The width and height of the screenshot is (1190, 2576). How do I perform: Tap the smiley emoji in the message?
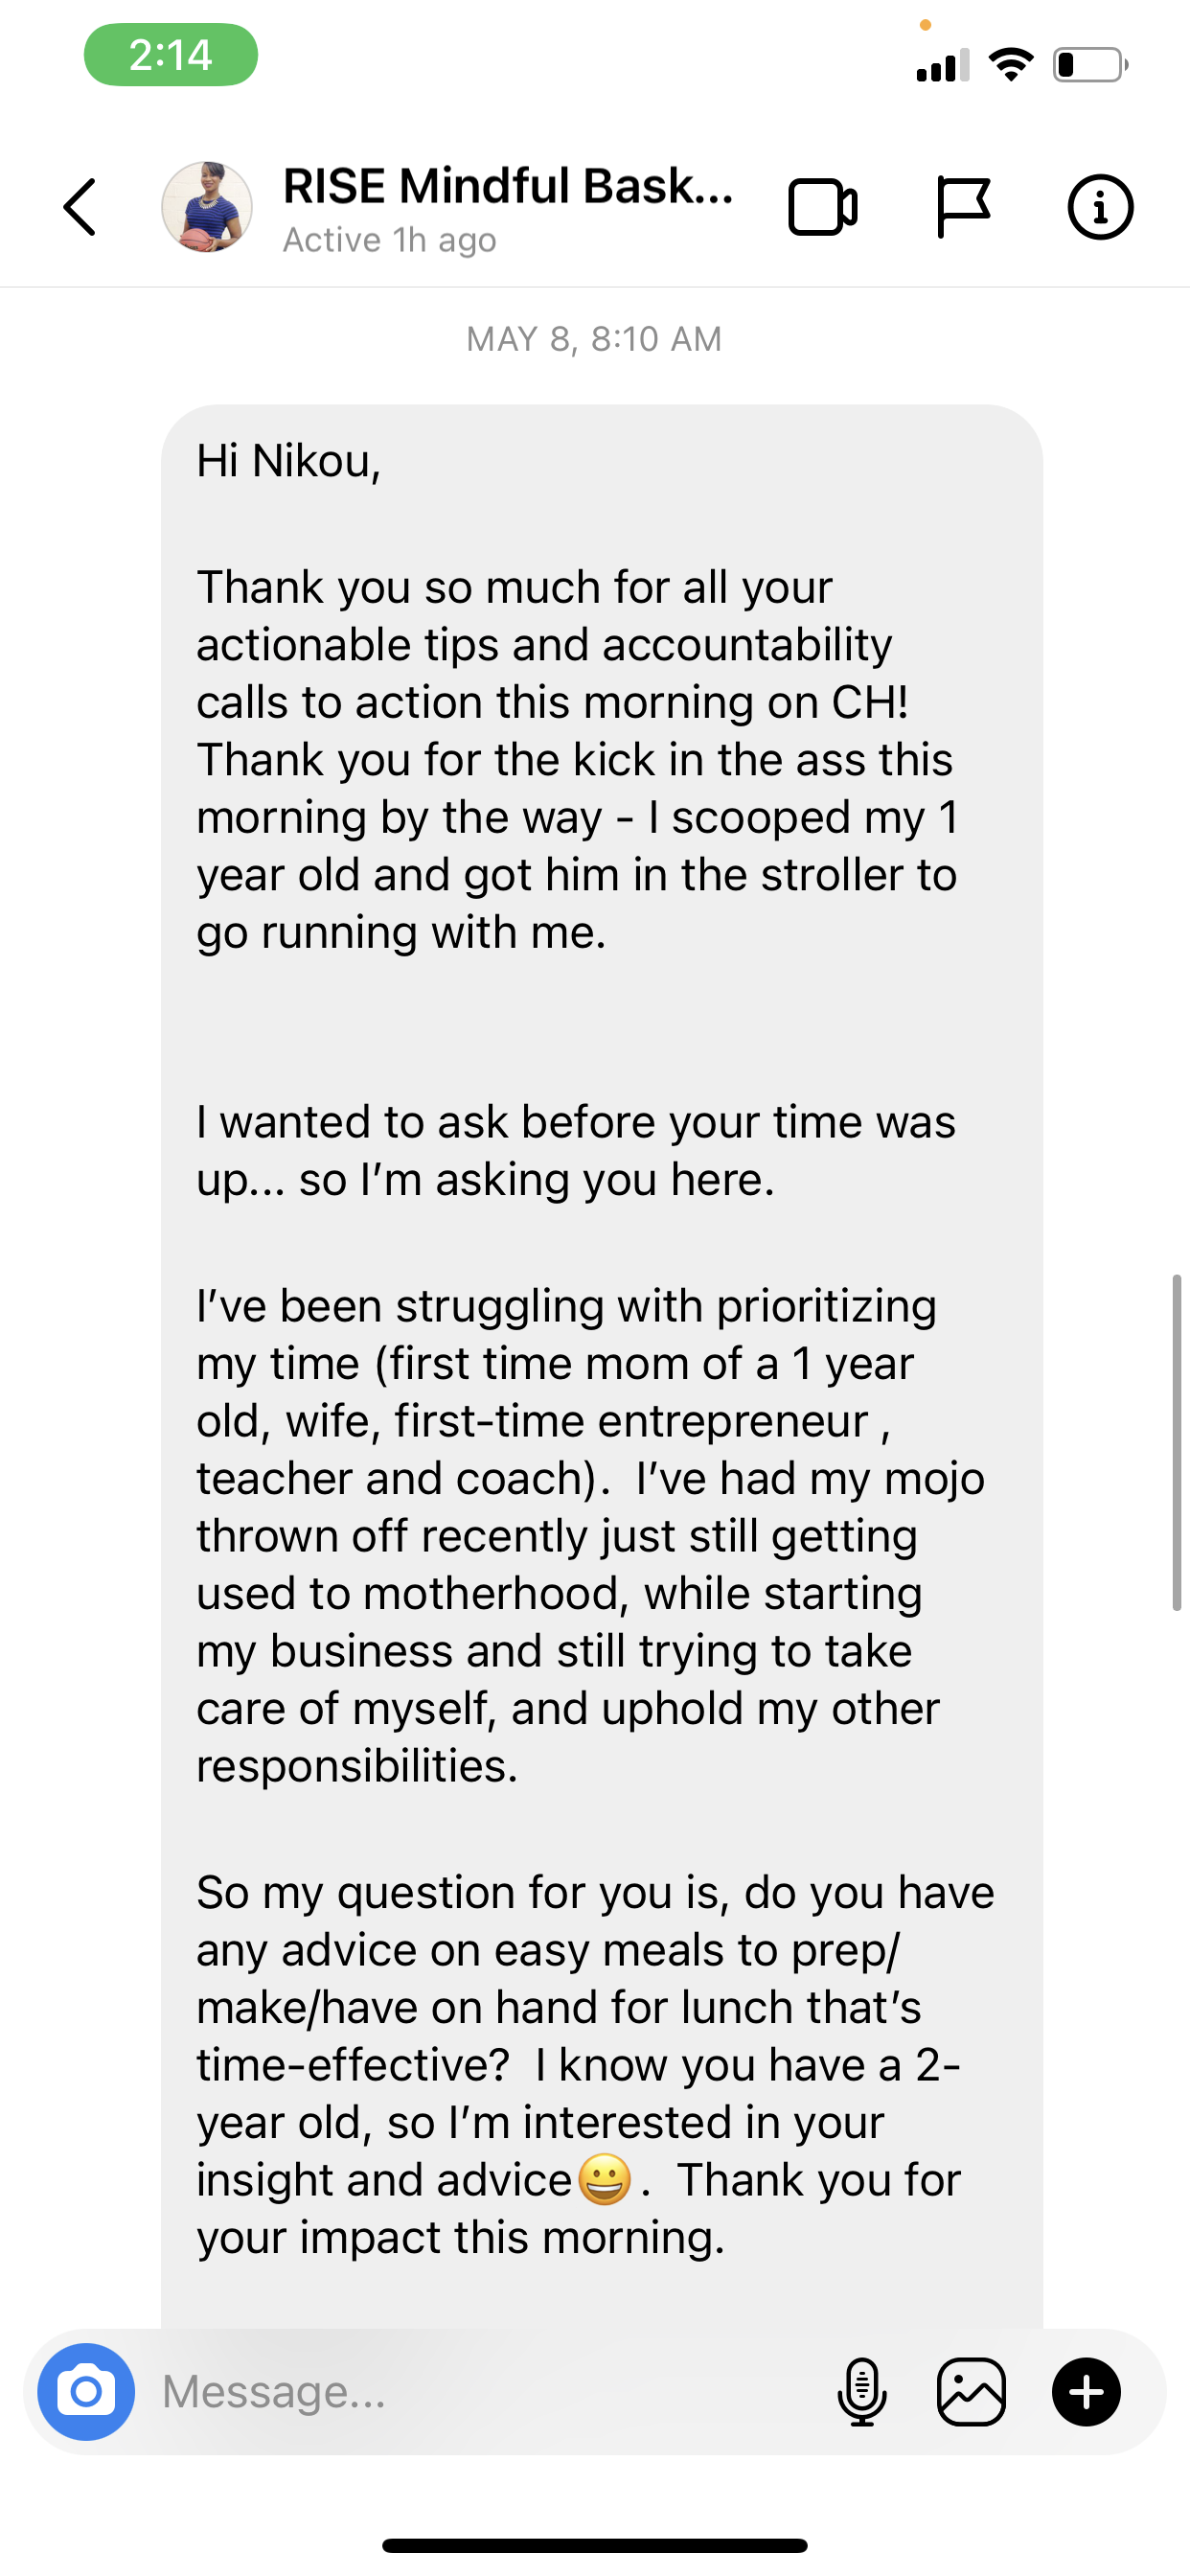point(605,2180)
